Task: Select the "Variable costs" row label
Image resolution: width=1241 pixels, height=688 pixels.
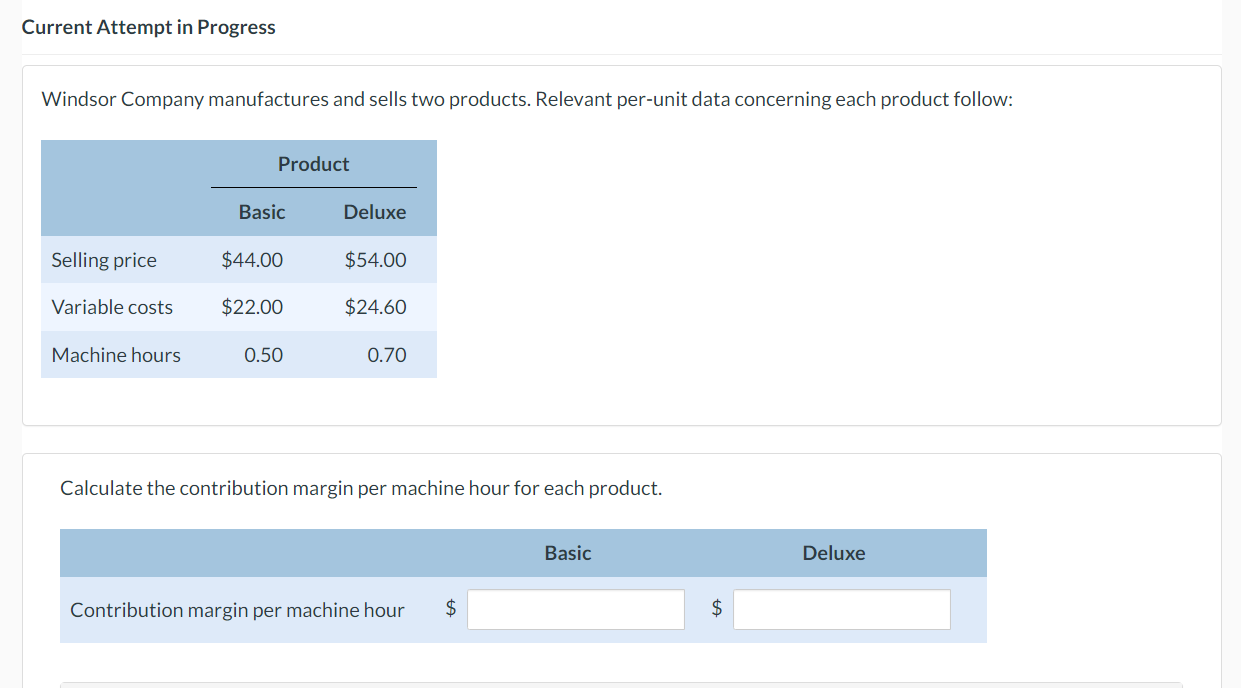Action: 112,307
